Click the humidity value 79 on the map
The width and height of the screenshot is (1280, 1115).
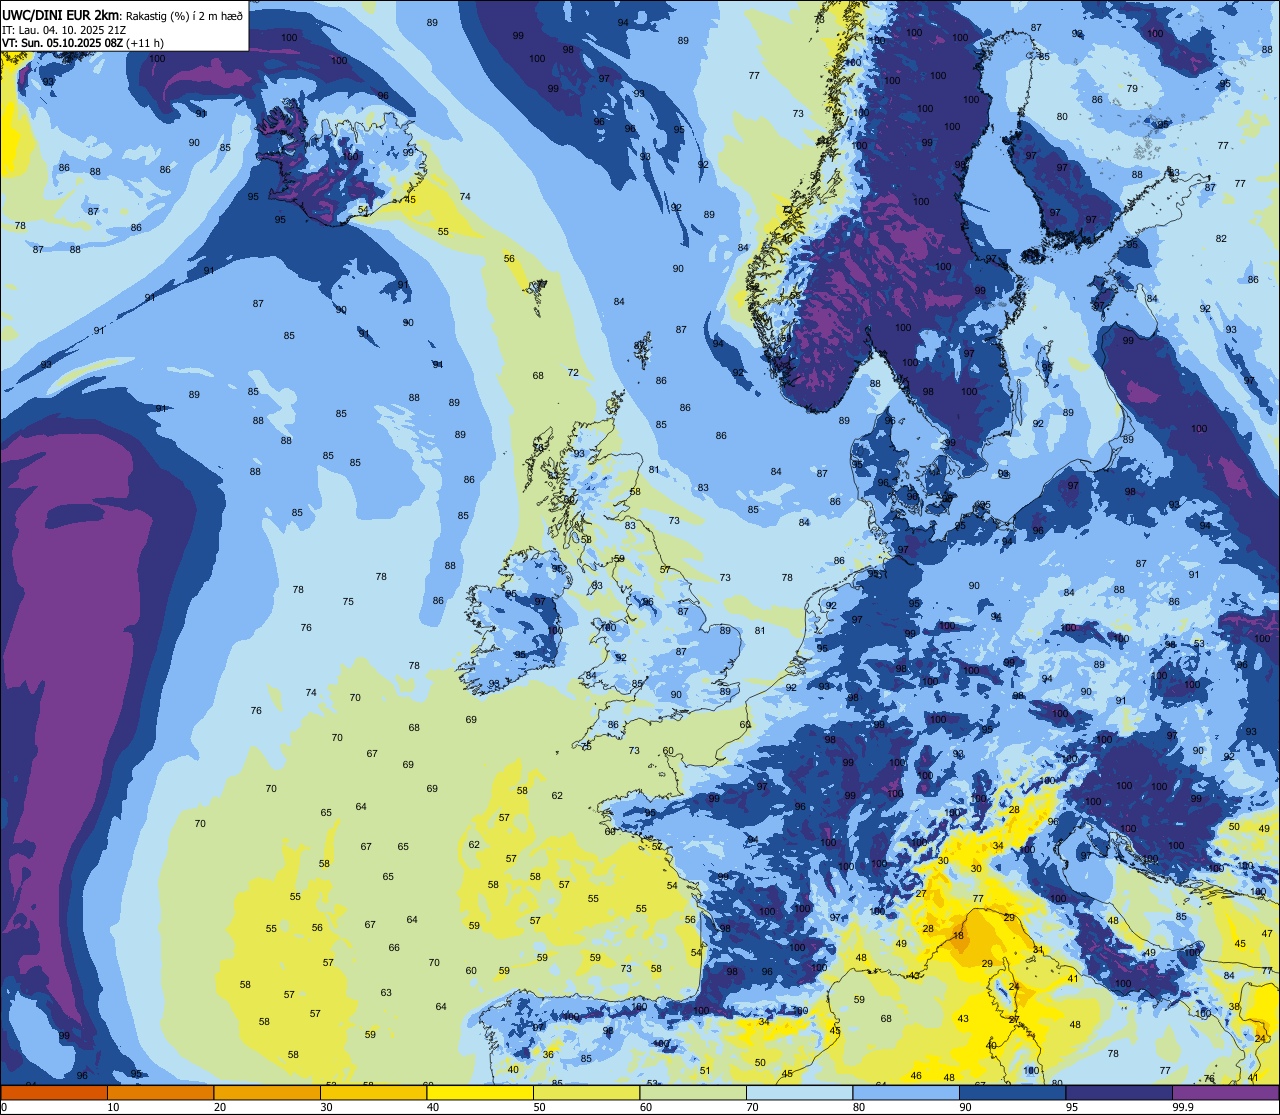click(x=1132, y=88)
